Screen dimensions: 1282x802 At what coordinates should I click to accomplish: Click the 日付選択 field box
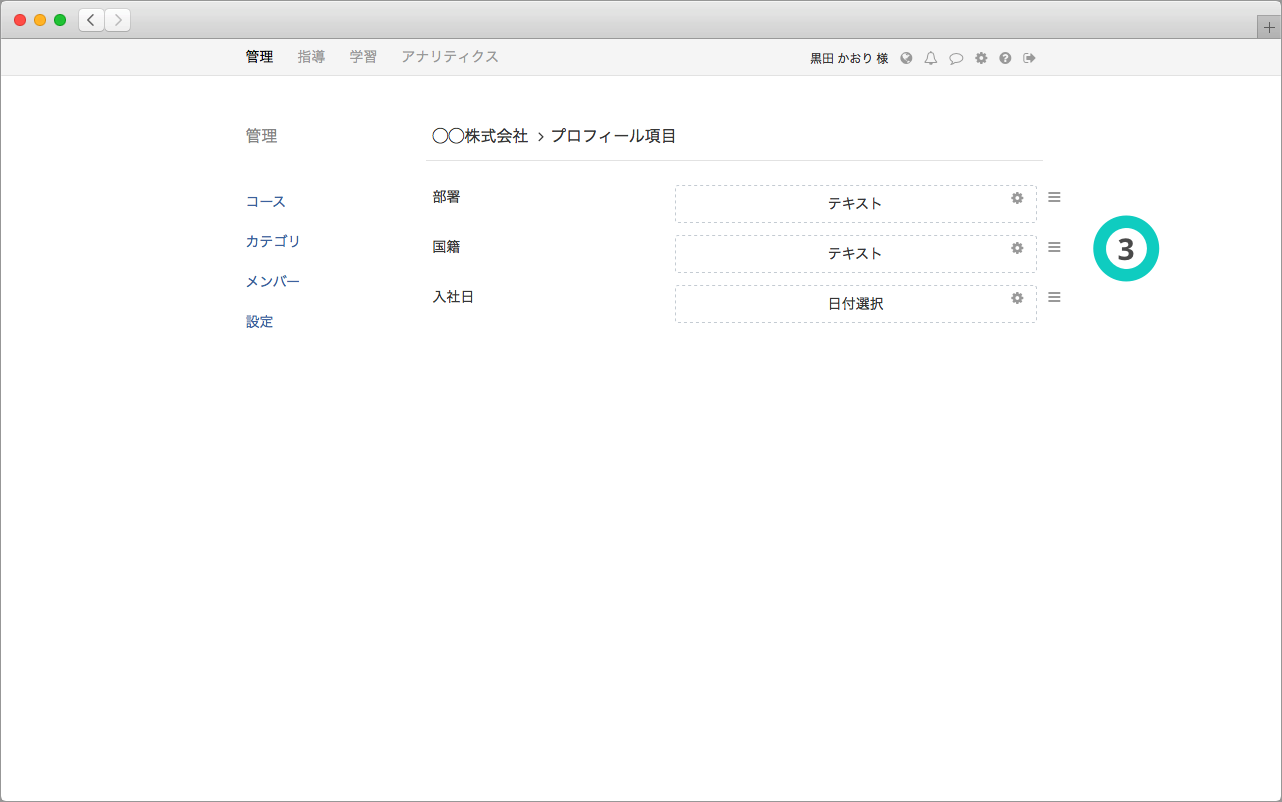coord(855,304)
